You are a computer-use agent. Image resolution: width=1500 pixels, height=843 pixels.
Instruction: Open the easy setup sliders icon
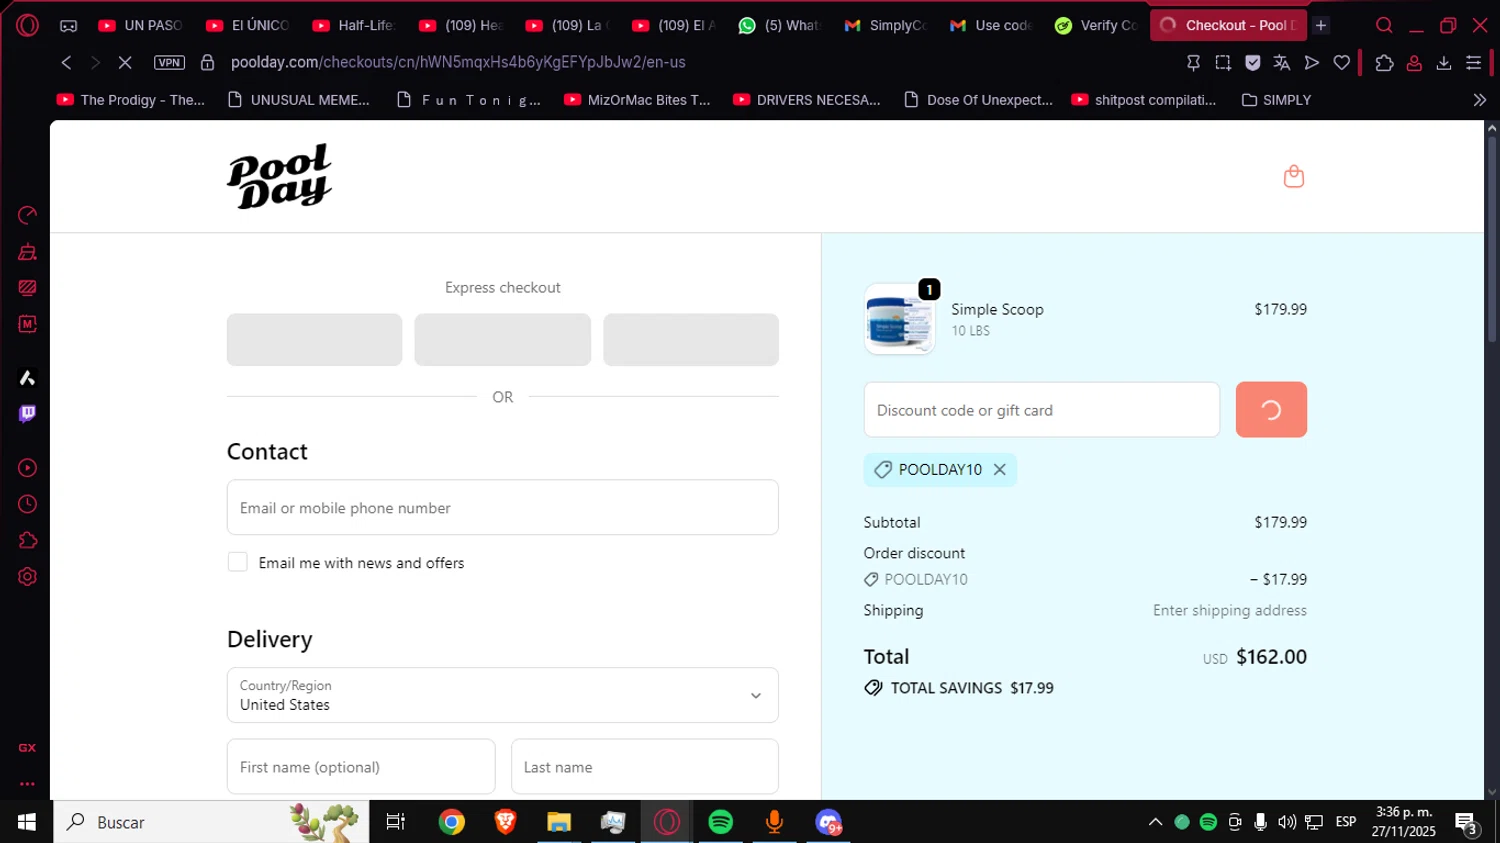[x=1473, y=63]
